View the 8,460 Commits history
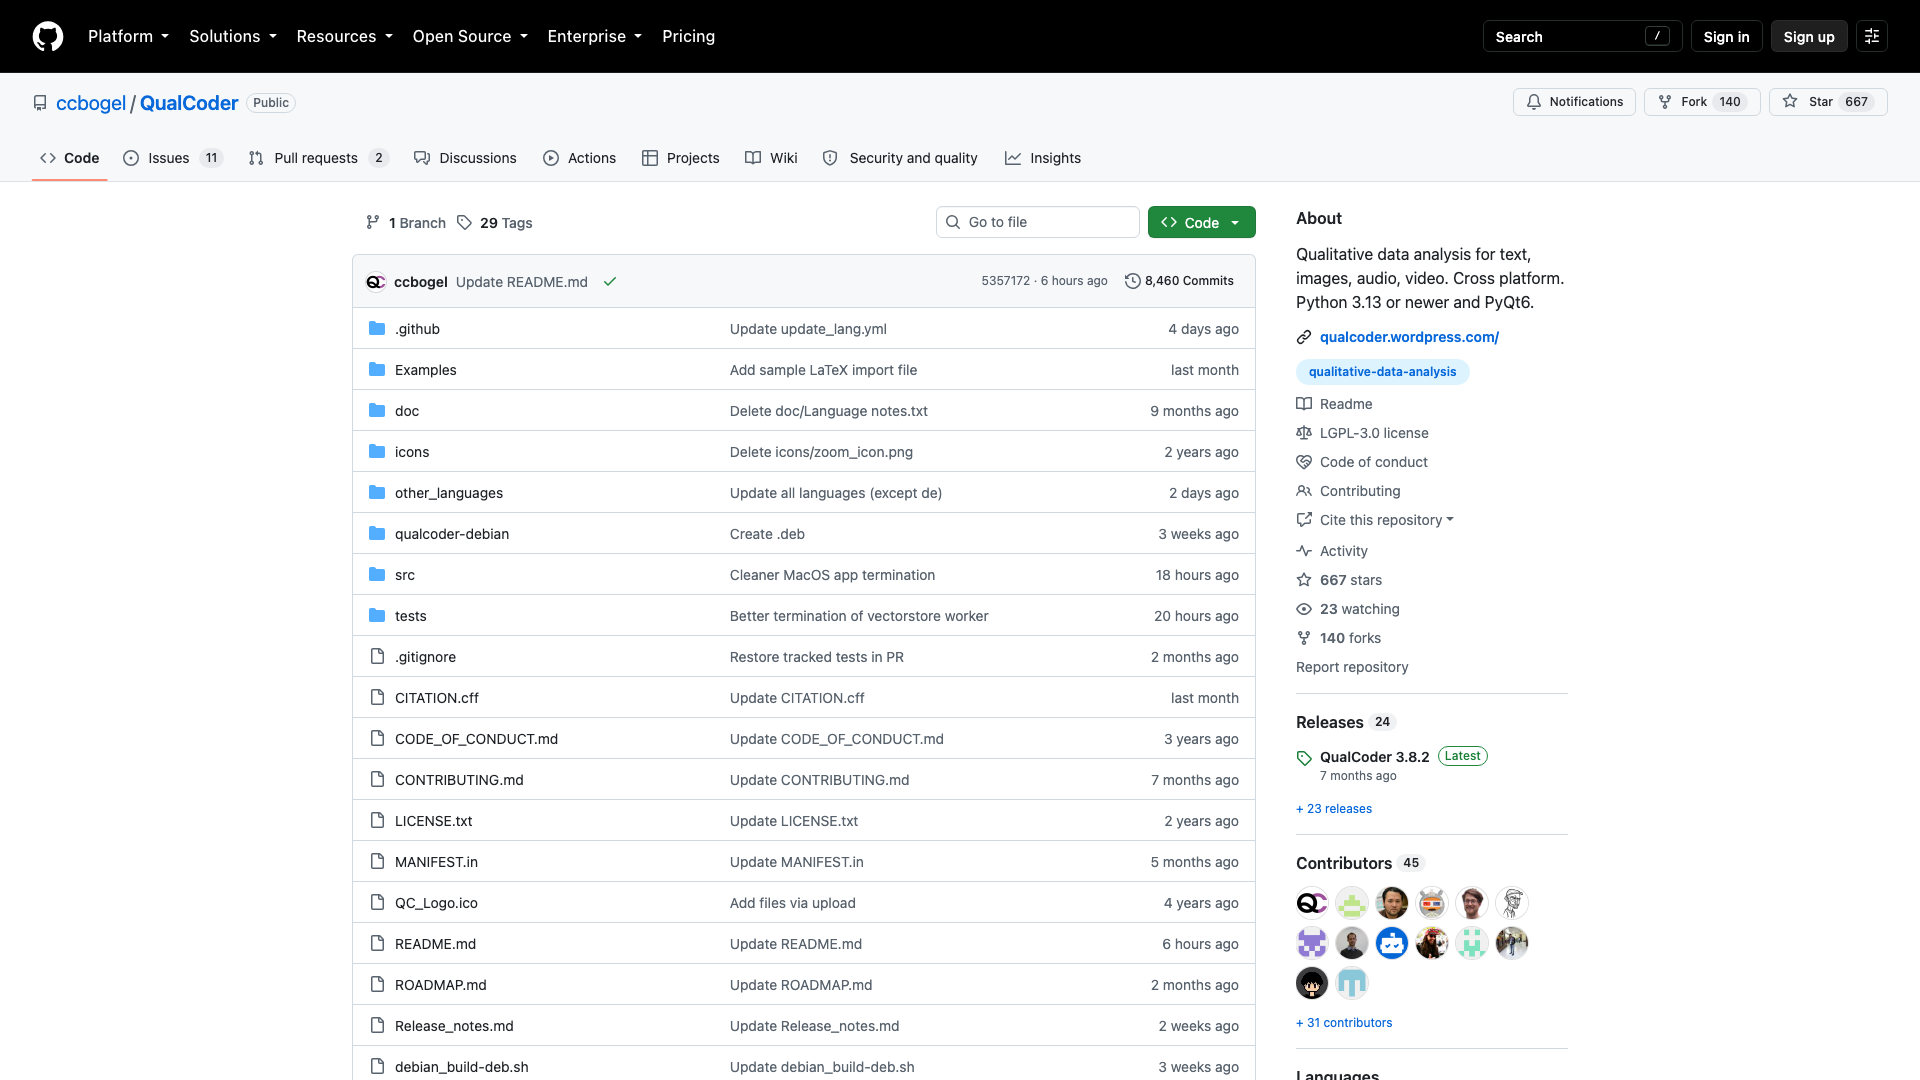The height and width of the screenshot is (1080, 1920). [x=1180, y=281]
